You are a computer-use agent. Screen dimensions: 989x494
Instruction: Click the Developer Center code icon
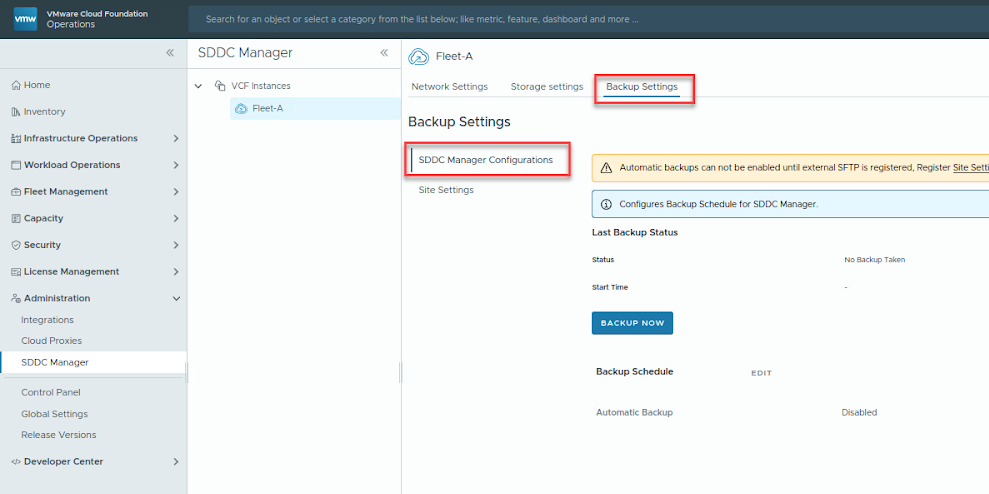coord(15,462)
